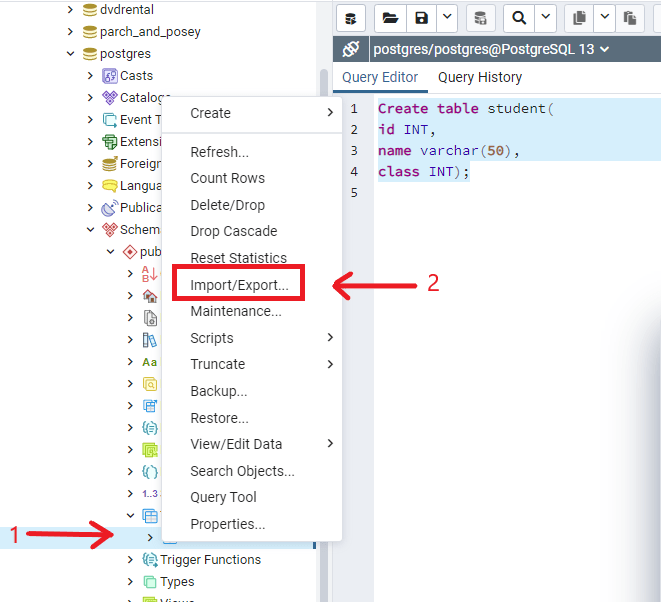Click the Trigger Functions node icon
661x602 pixels.
tap(150, 560)
